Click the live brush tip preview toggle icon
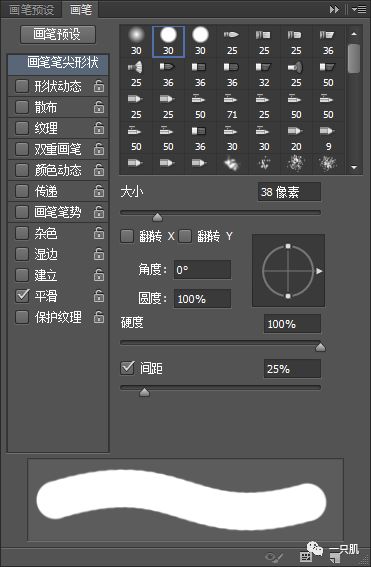Screen dimensions: 371x567 tap(273, 557)
